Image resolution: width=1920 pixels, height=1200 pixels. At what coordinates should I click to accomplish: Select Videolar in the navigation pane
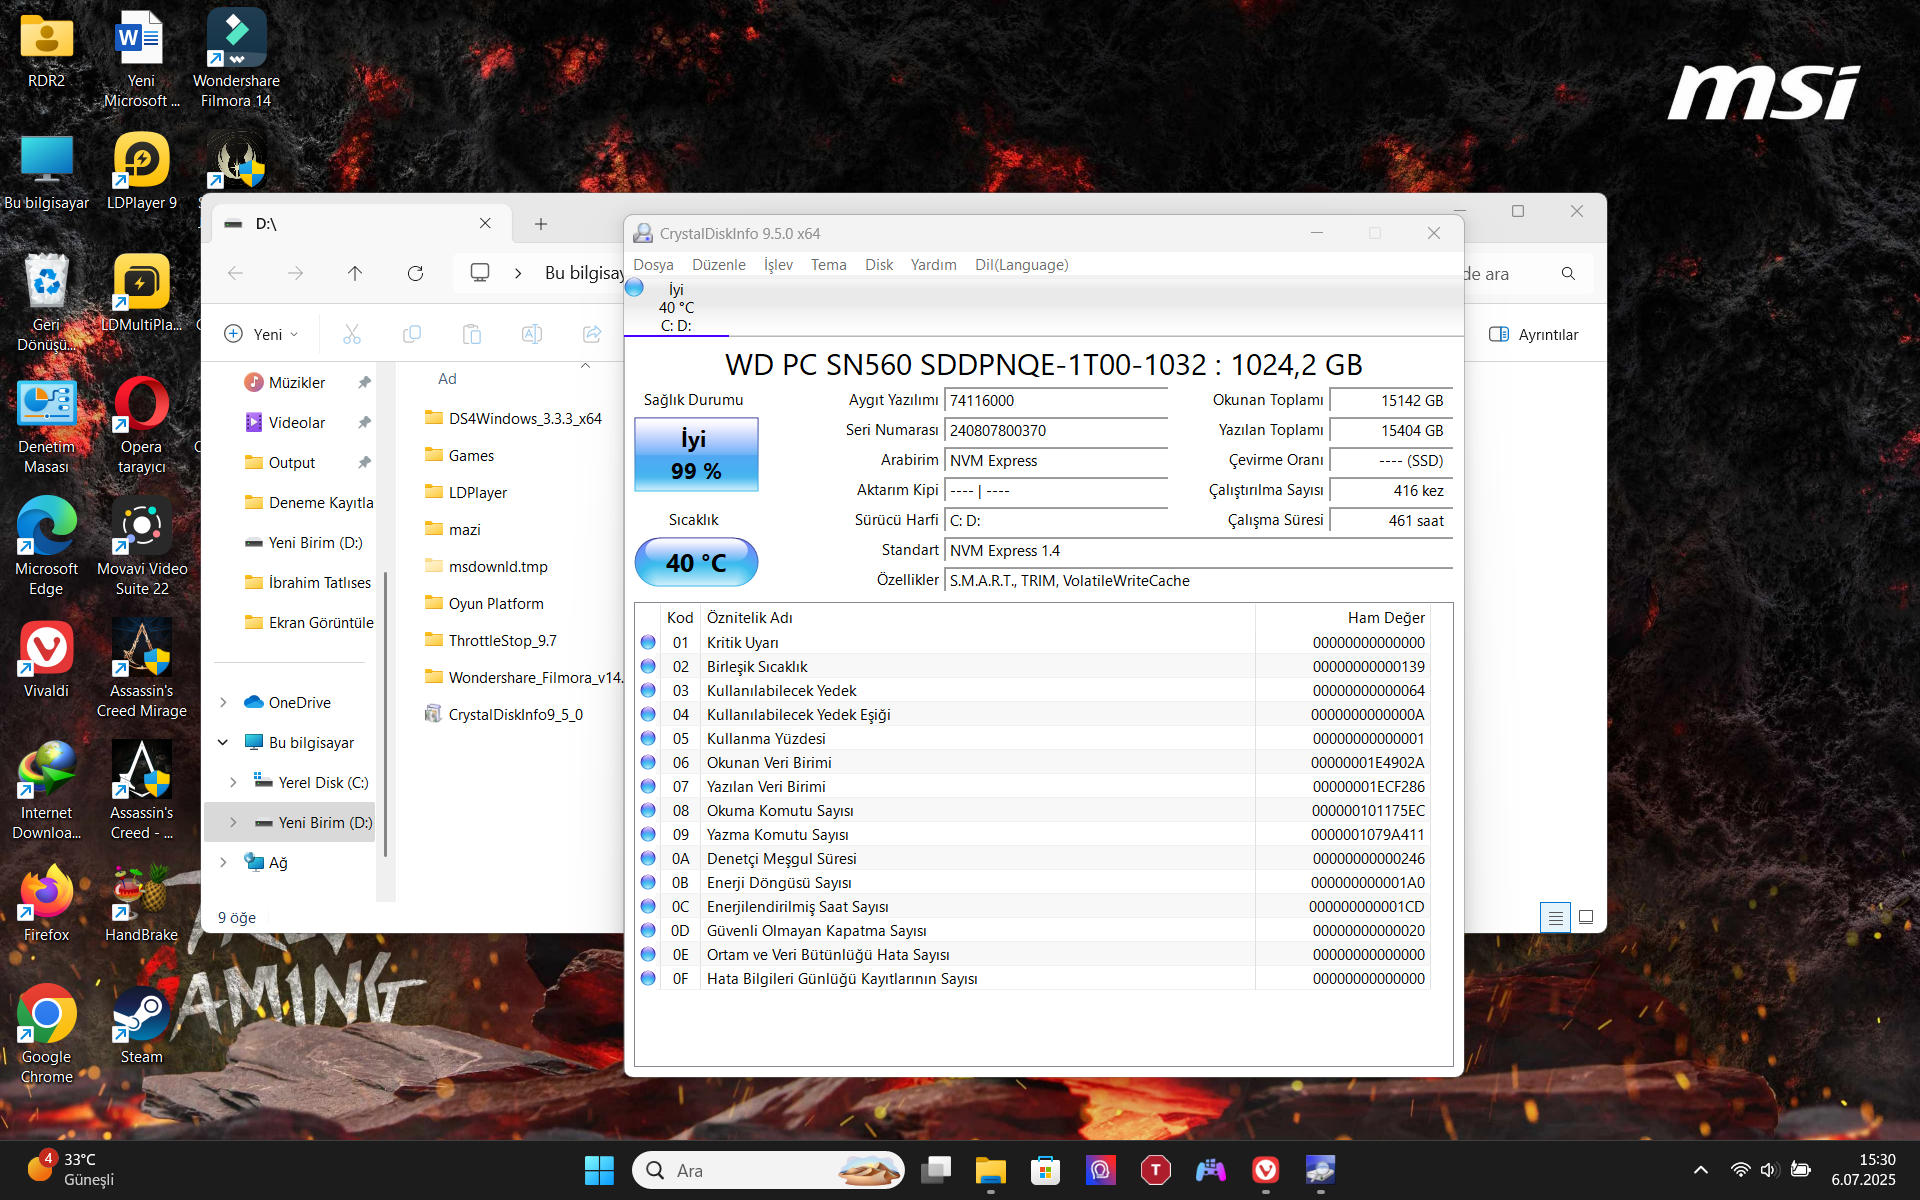click(x=296, y=422)
